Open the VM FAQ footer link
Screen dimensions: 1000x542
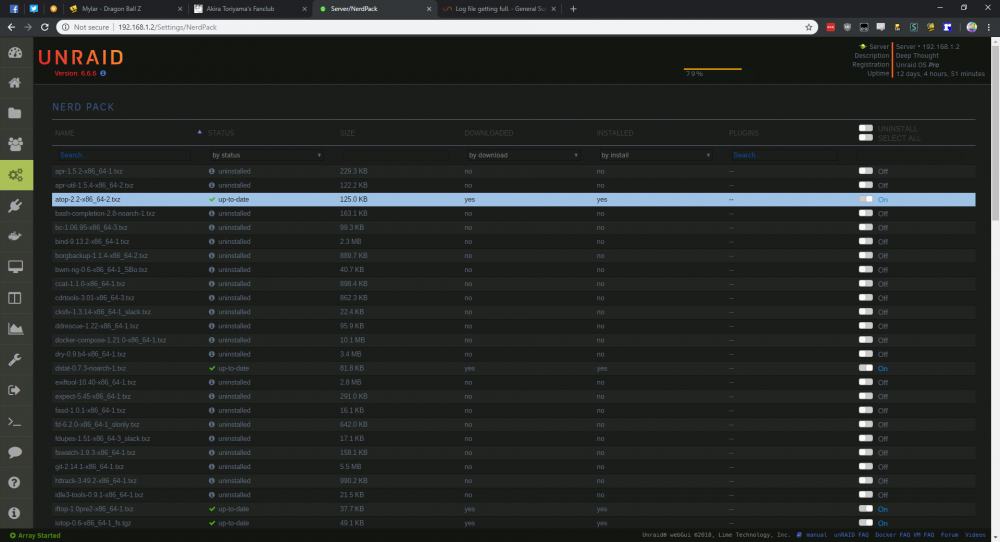point(925,535)
